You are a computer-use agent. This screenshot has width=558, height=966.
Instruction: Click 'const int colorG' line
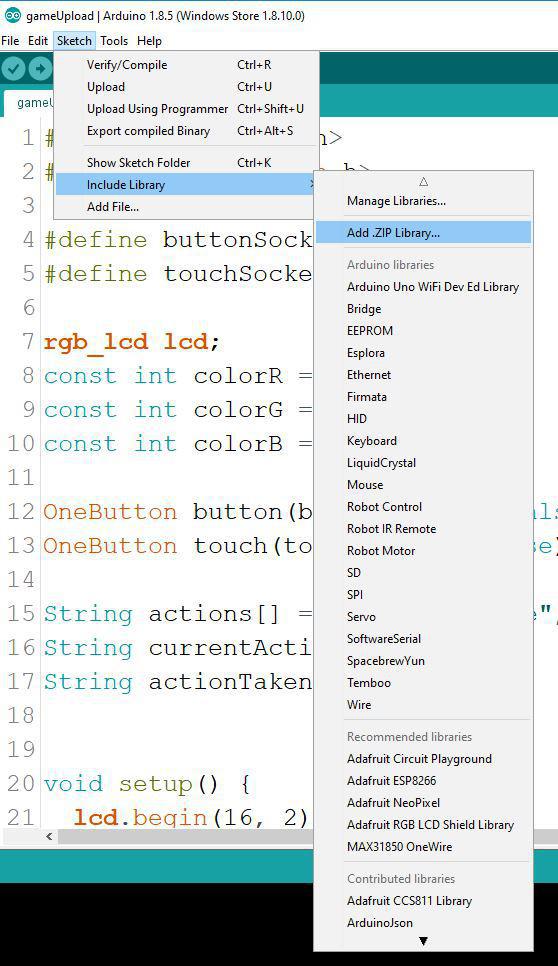point(177,410)
